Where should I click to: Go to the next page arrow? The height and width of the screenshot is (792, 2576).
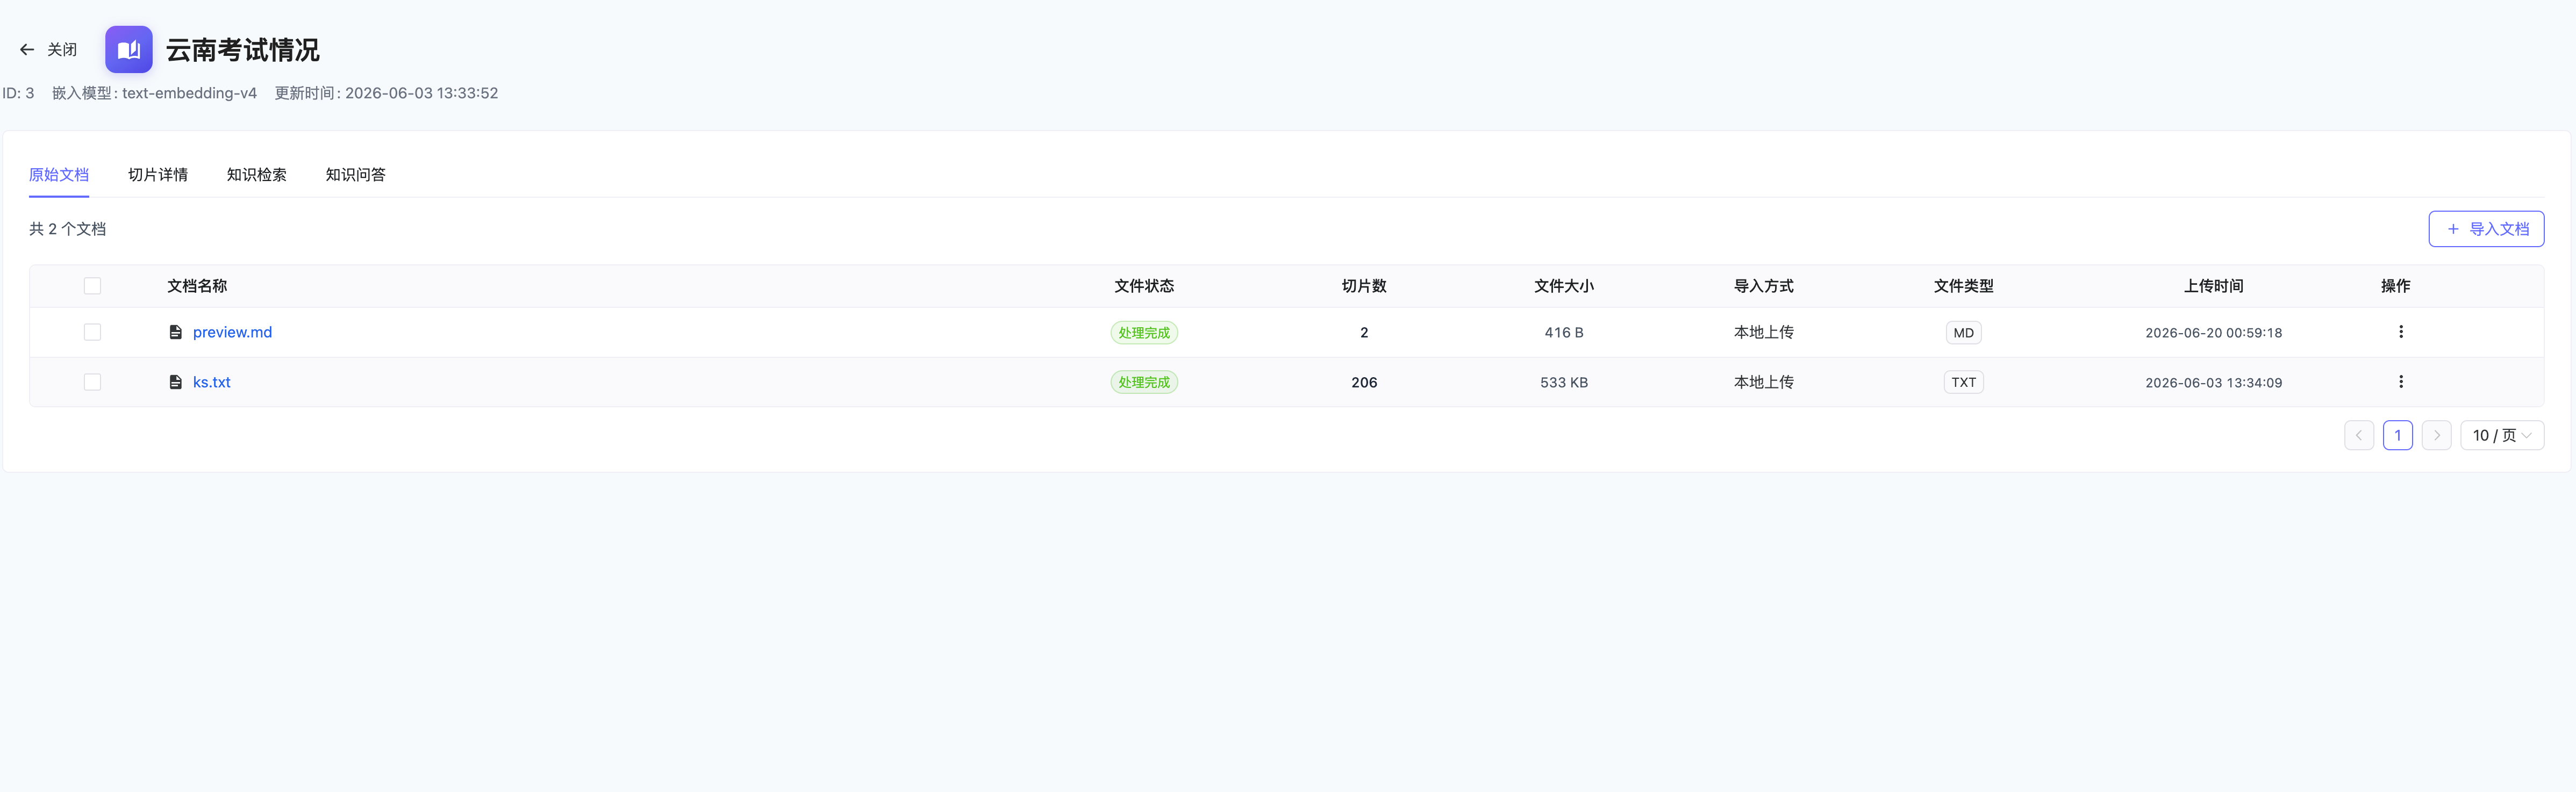tap(2436, 435)
